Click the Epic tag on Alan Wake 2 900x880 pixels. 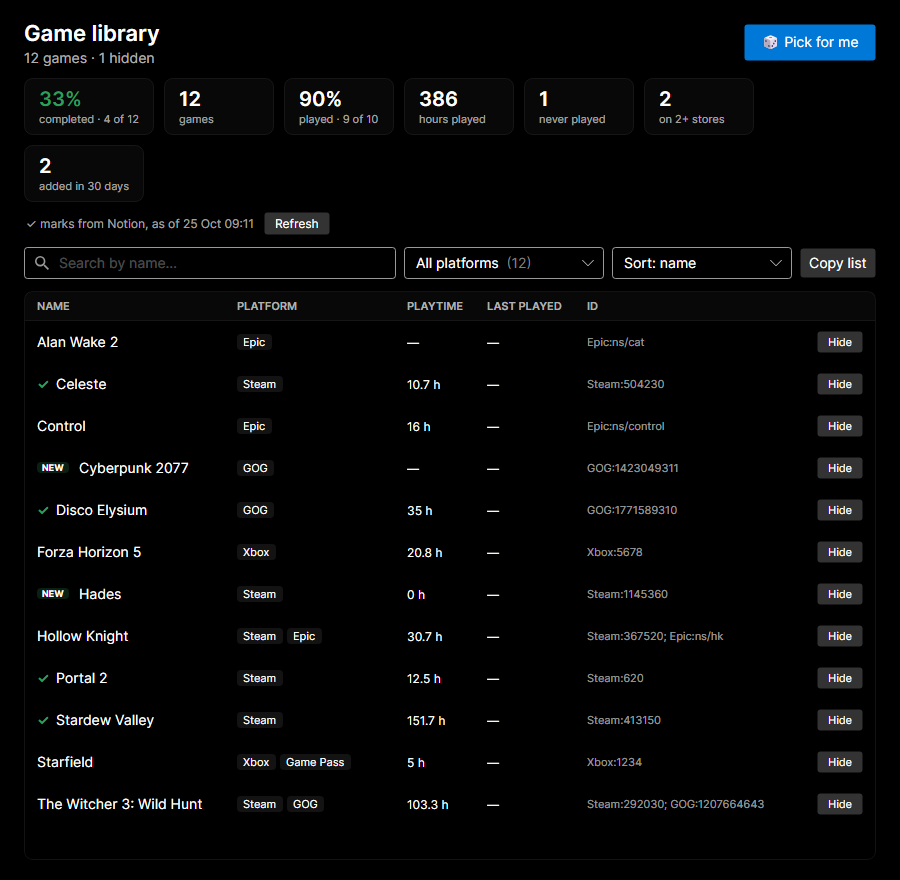pyautogui.click(x=254, y=342)
